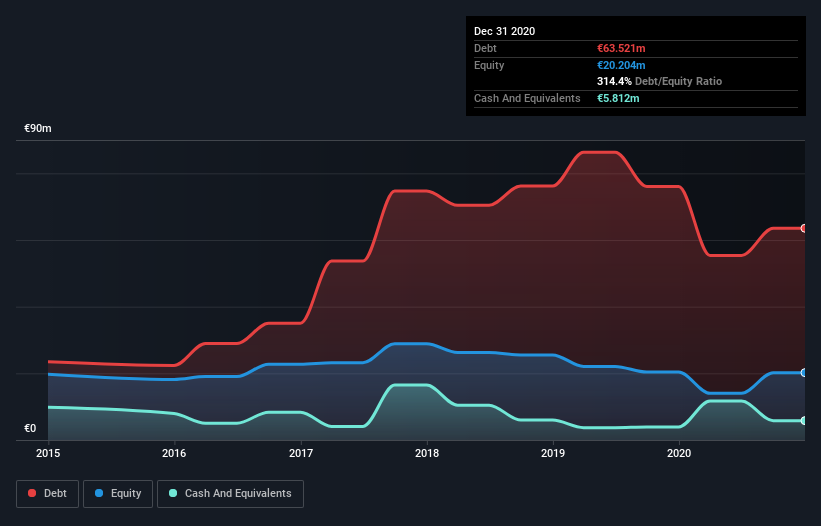Click the teal Cash And Equivalents legend dot
821x526 pixels.
[173, 493]
